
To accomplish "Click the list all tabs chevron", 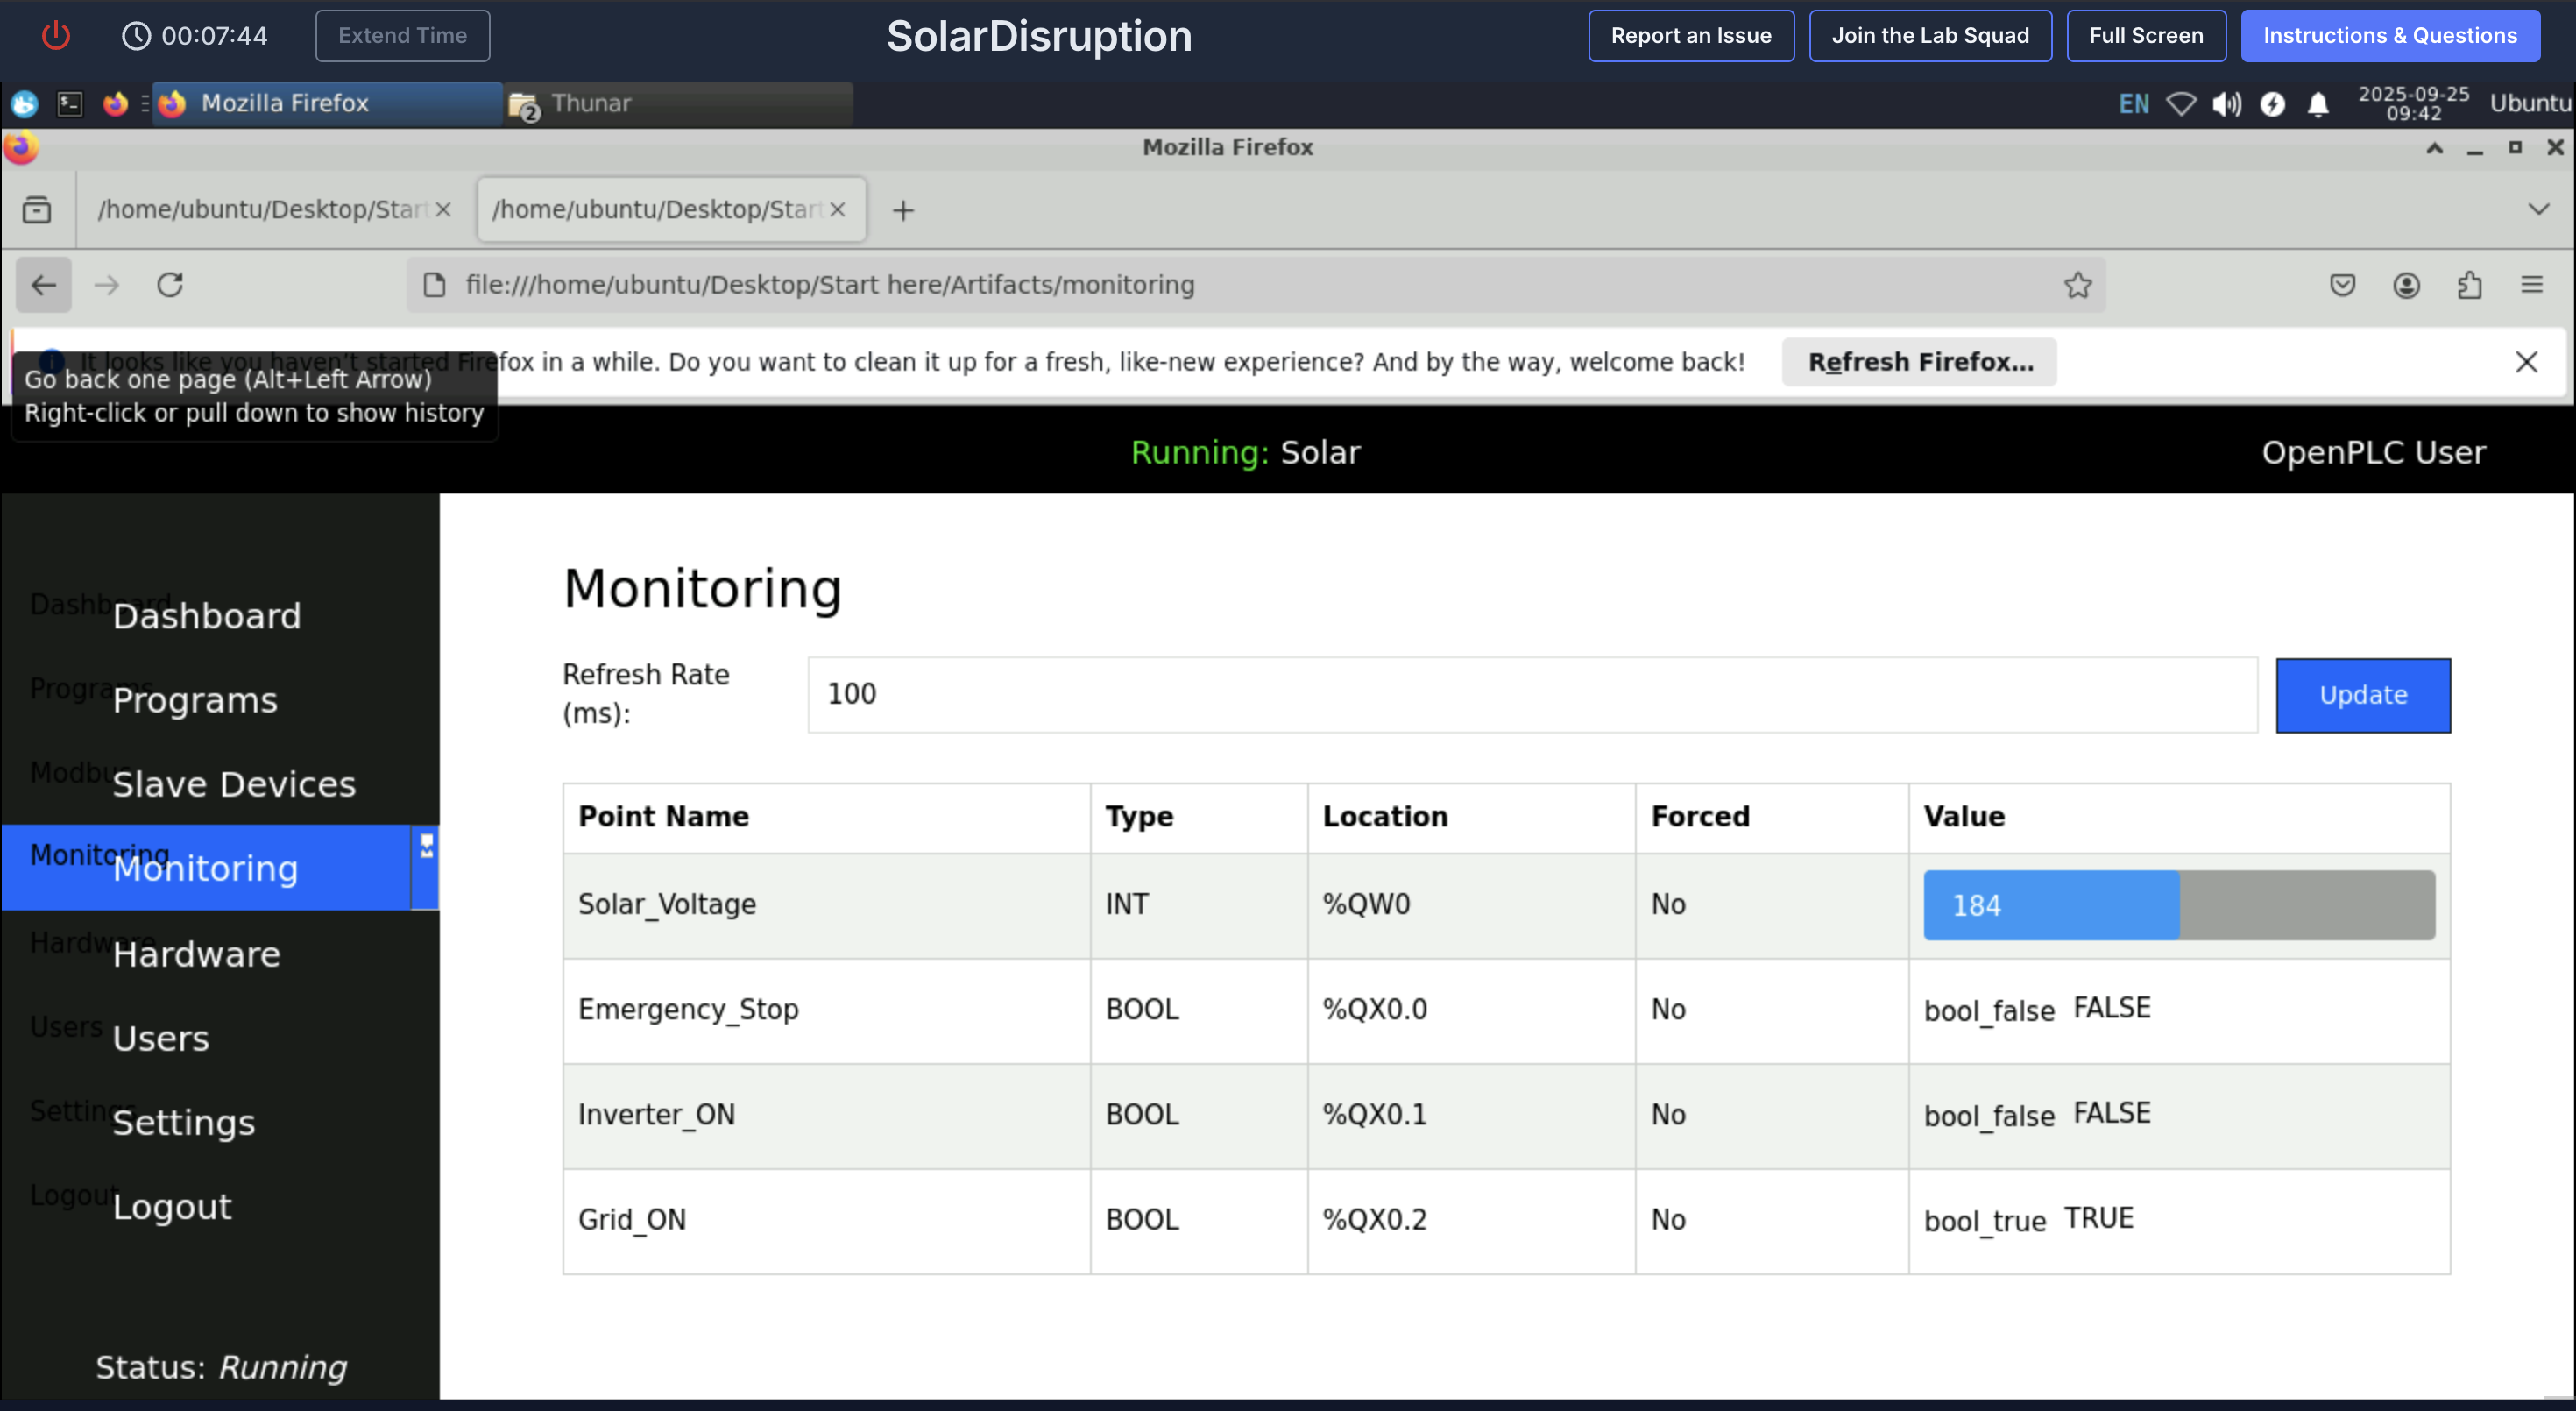I will tap(2538, 209).
